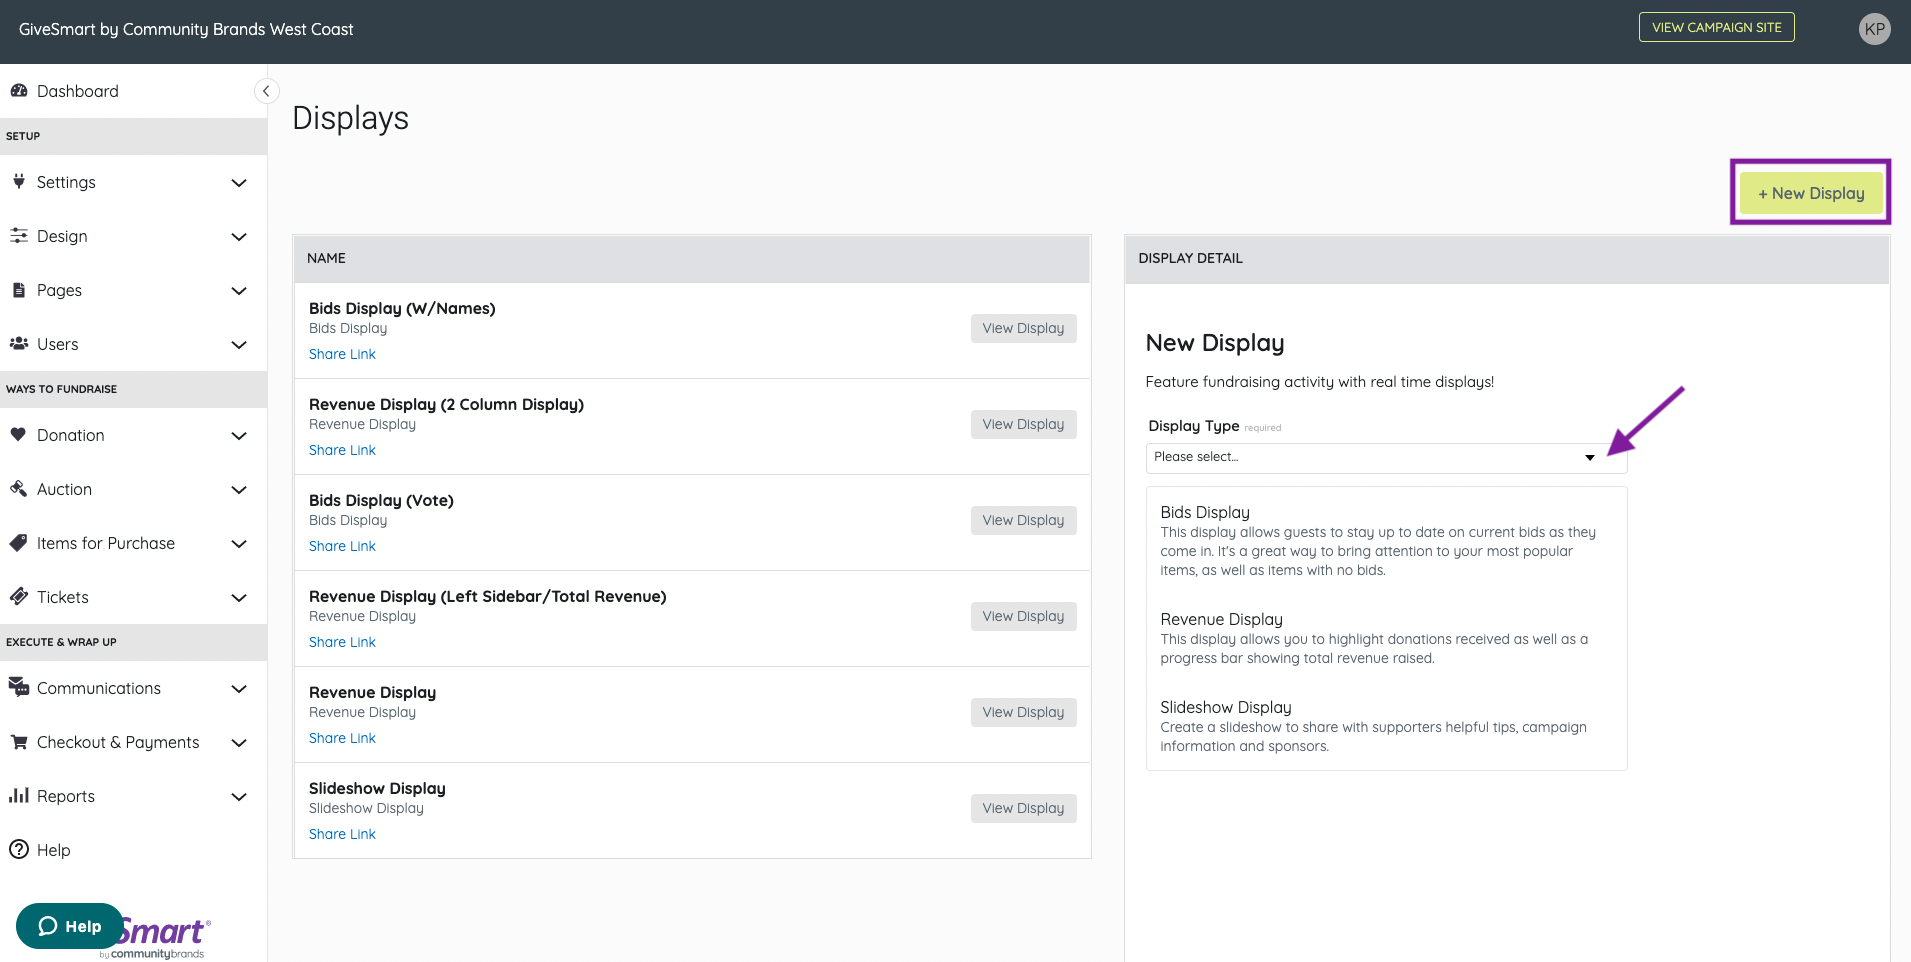Click the Auction gavel icon
1911x962 pixels.
19,489
